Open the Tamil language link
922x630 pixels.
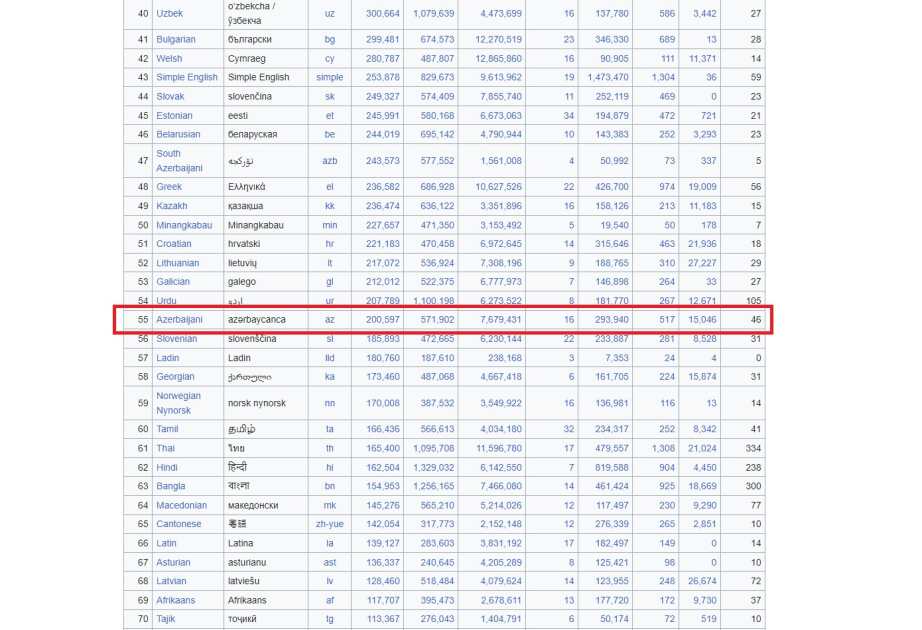[x=167, y=429]
